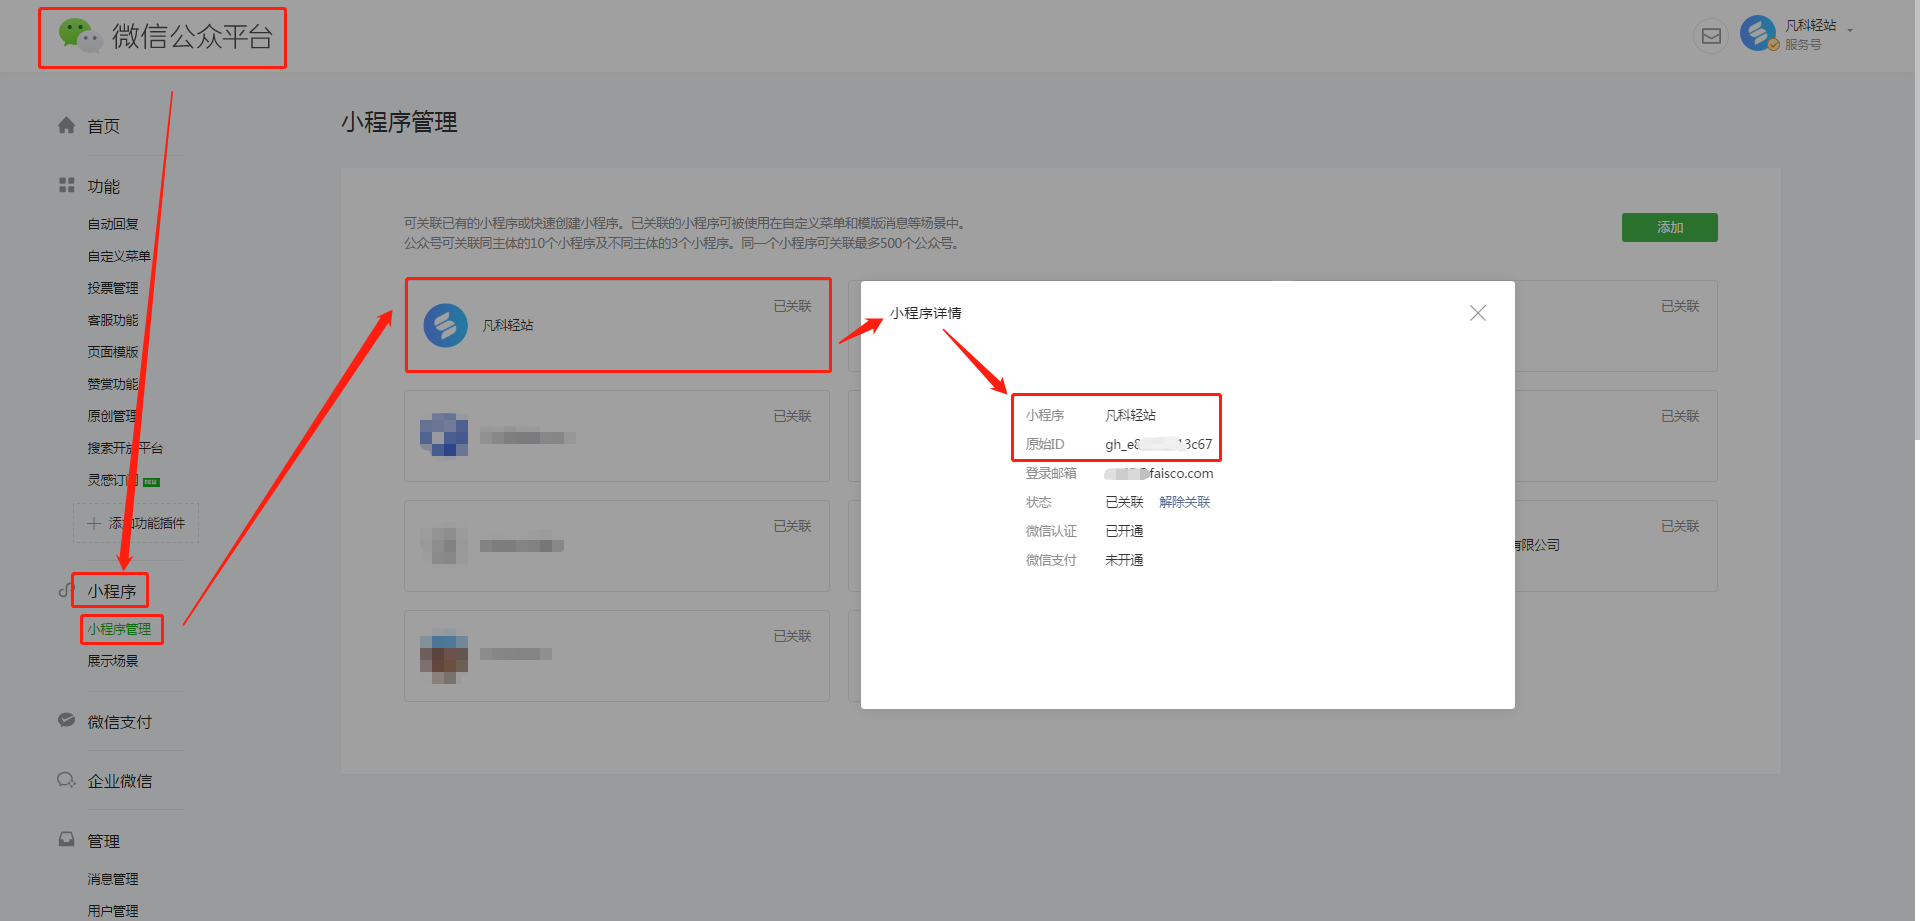Click the 登录邮箱 faisco.com value

[1159, 473]
